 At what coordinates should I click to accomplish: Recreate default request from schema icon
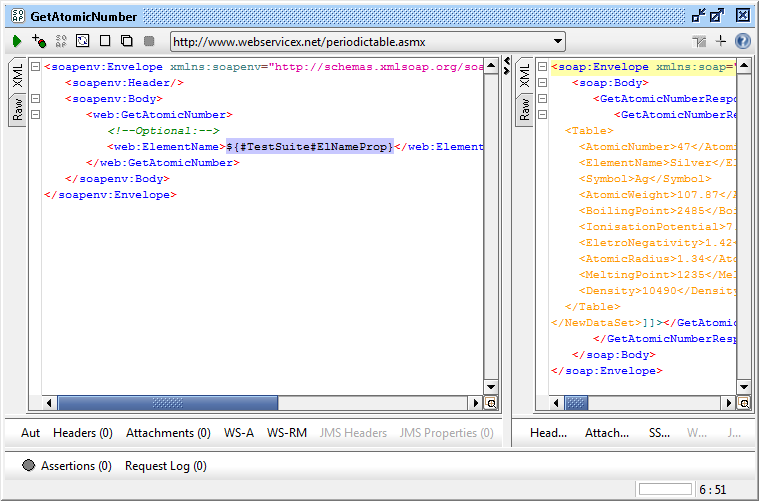pos(83,41)
